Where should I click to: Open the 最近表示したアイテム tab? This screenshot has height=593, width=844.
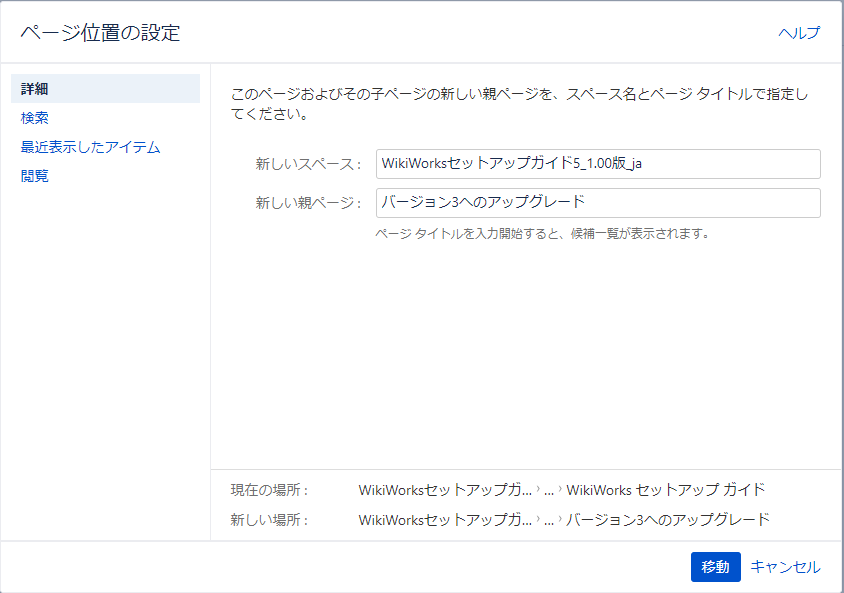click(x=90, y=147)
